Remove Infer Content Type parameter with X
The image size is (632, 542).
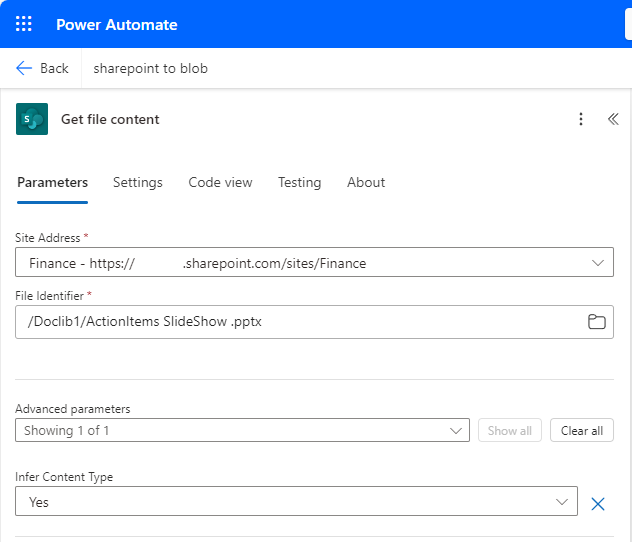(x=598, y=504)
